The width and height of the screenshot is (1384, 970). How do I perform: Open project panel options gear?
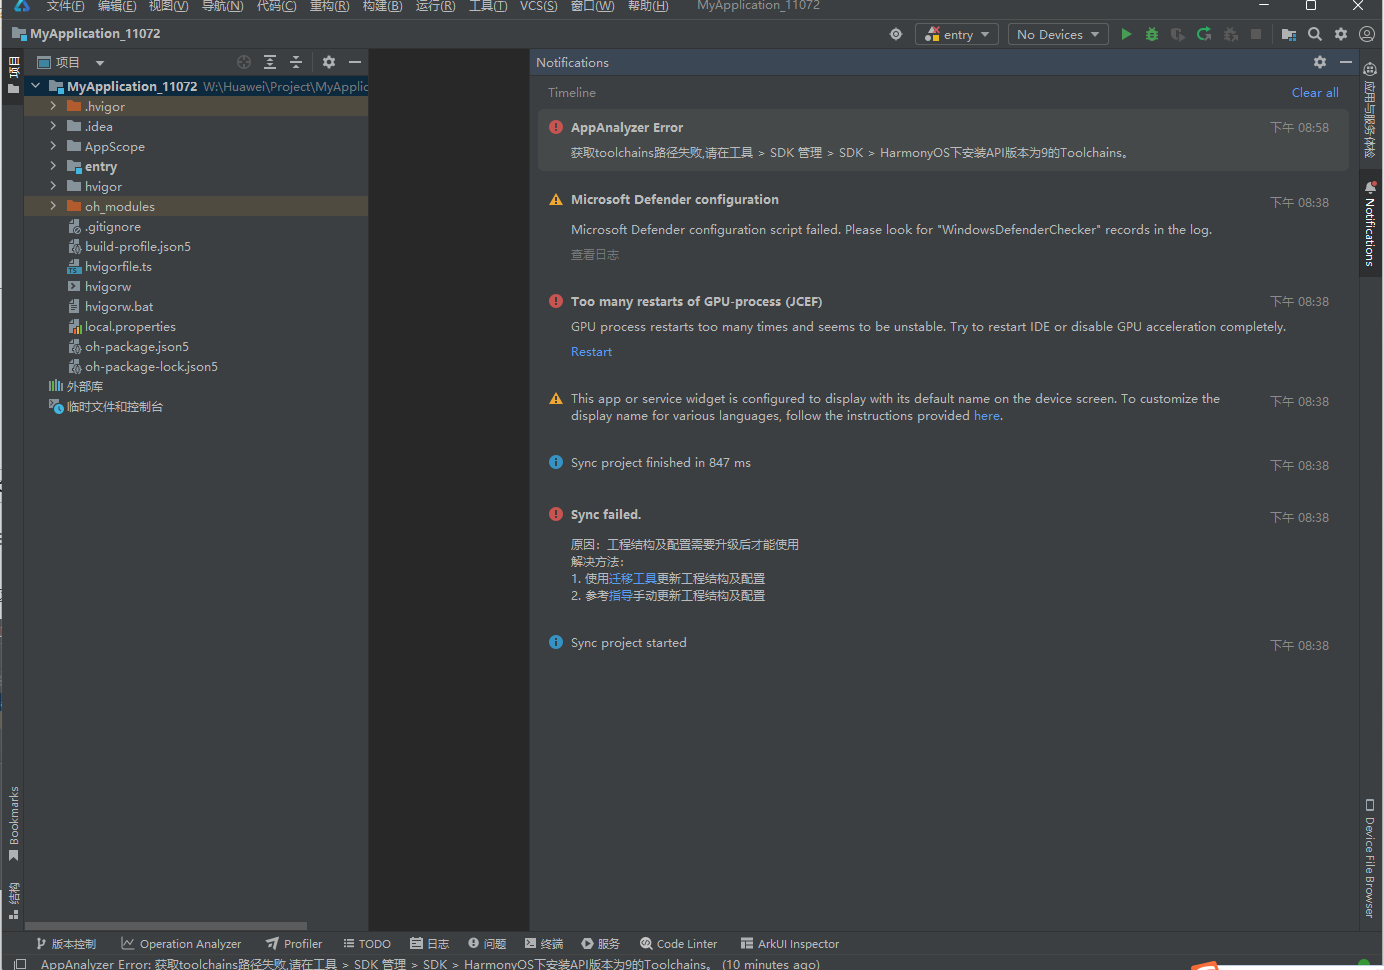(329, 62)
